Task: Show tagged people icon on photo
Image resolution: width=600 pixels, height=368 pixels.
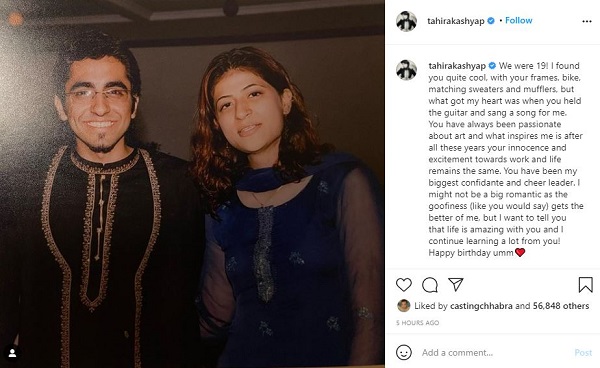Action: coord(12,353)
